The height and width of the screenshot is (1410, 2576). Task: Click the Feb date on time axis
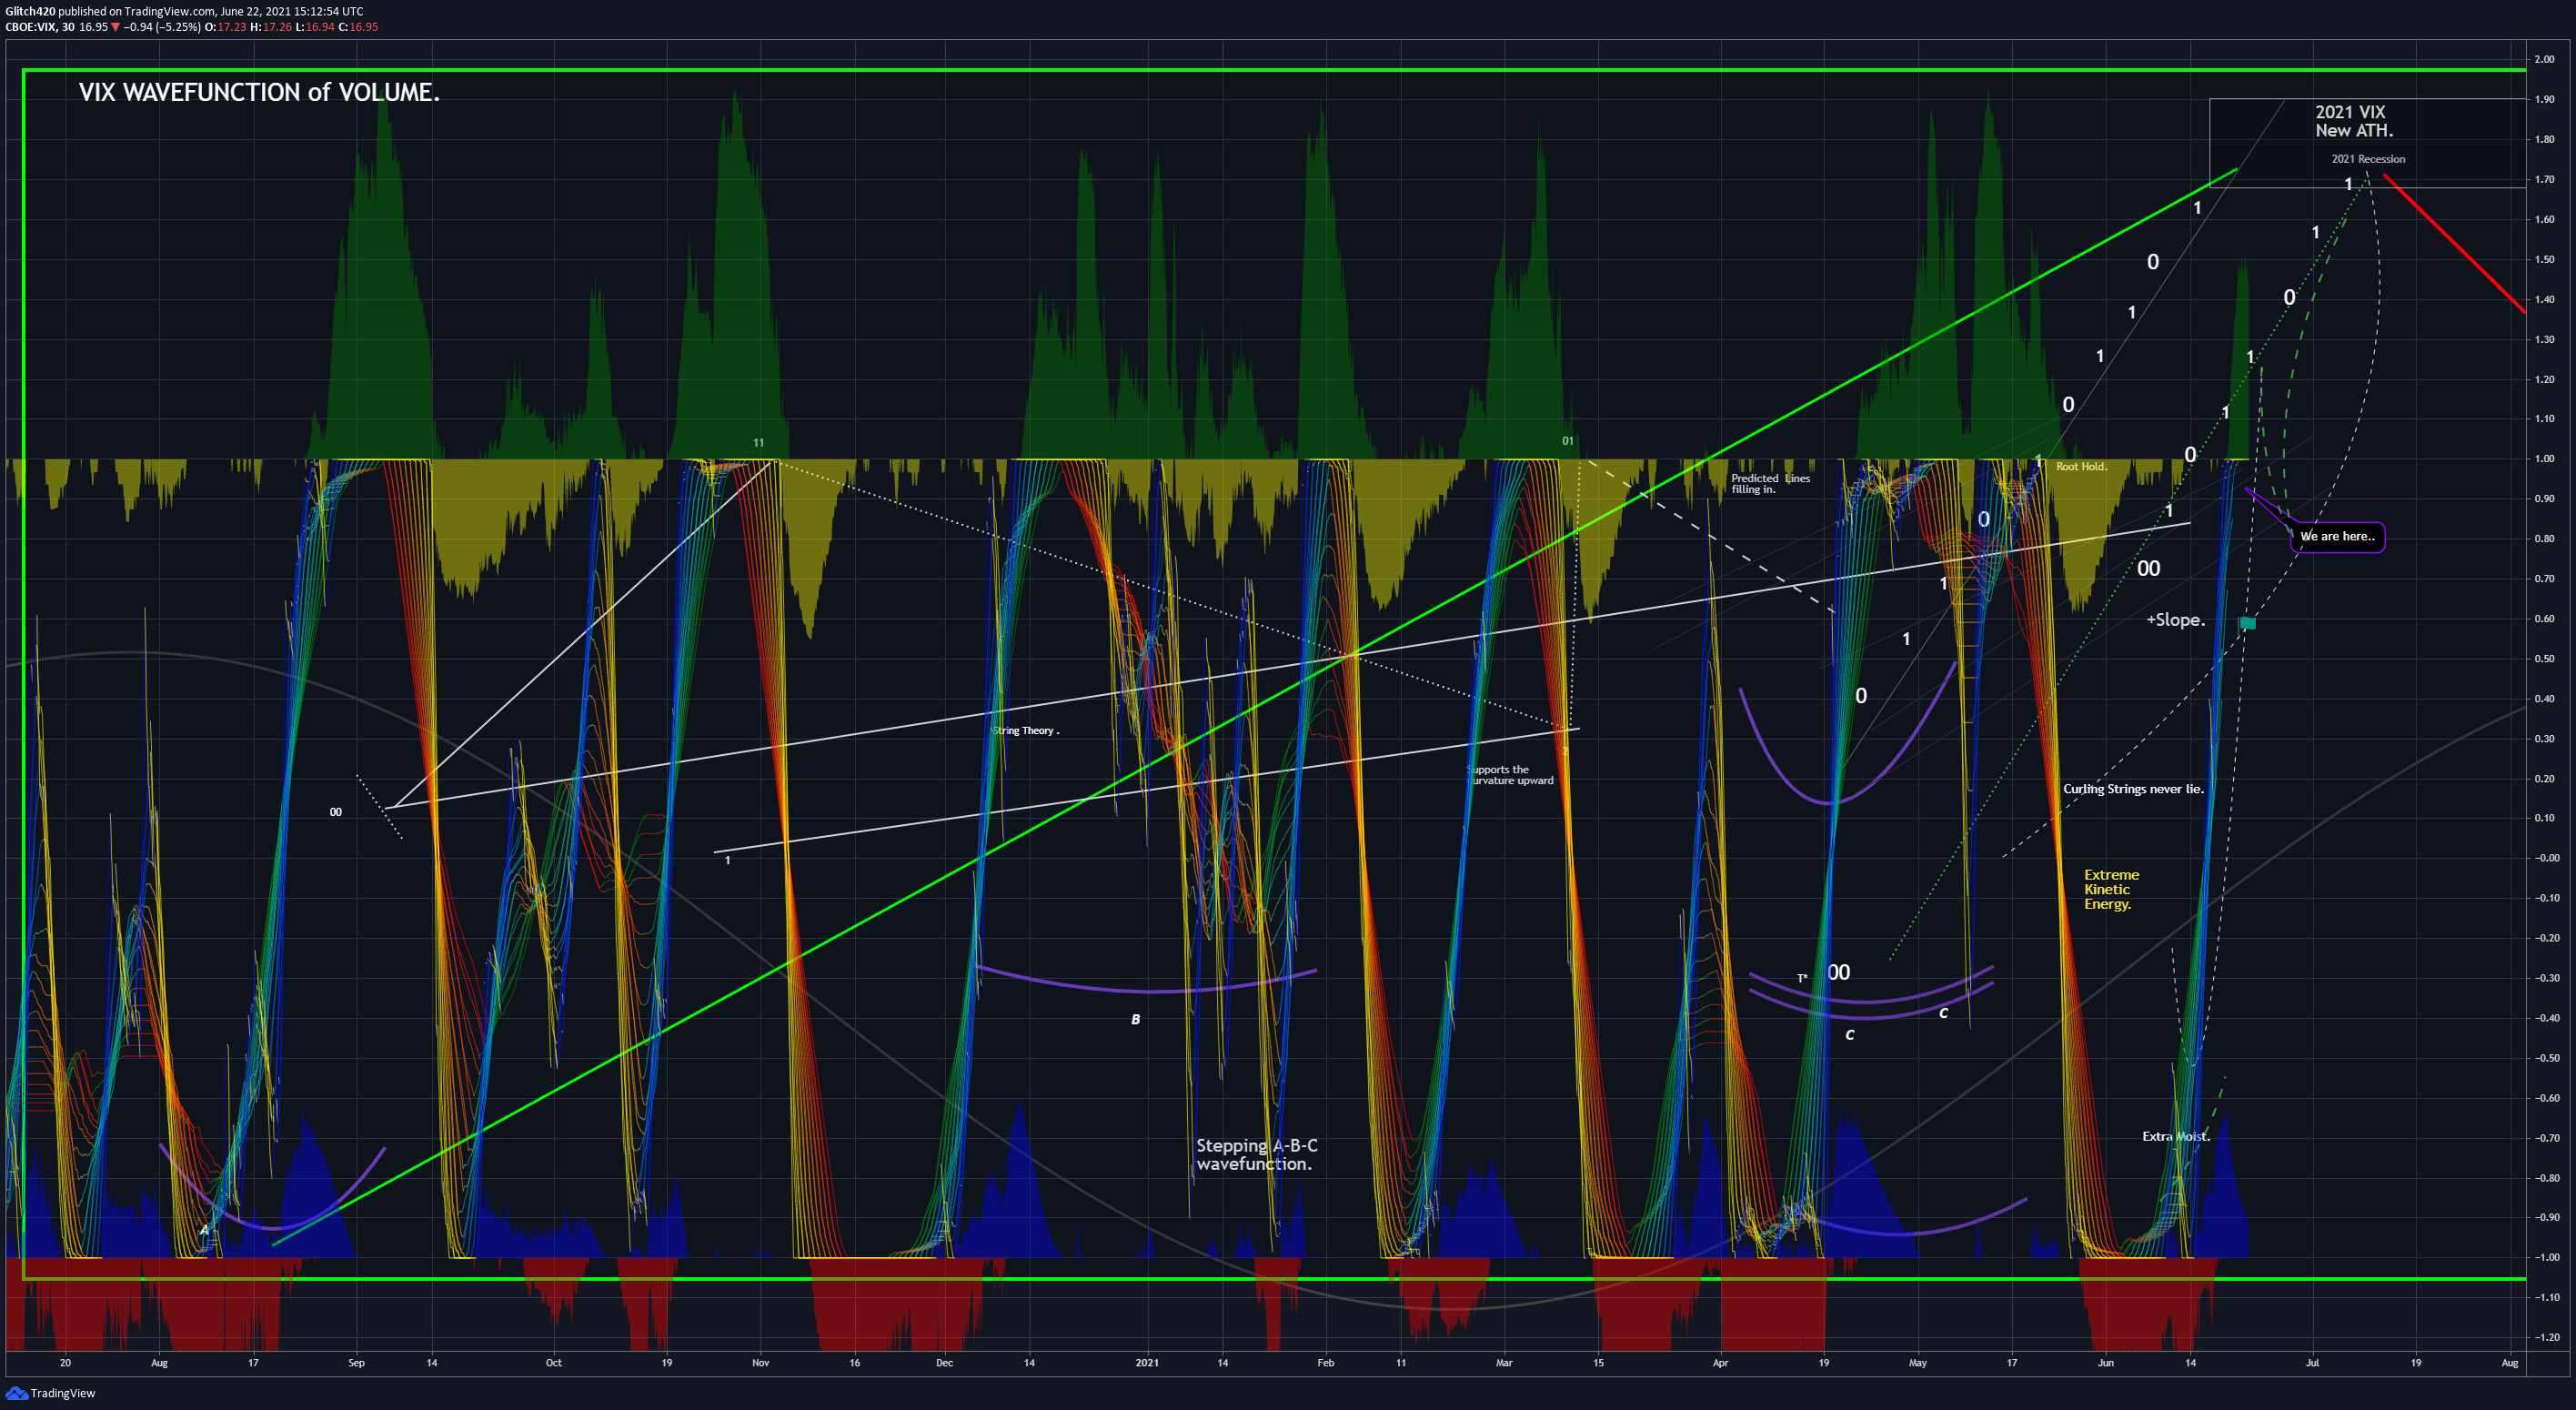1325,1363
